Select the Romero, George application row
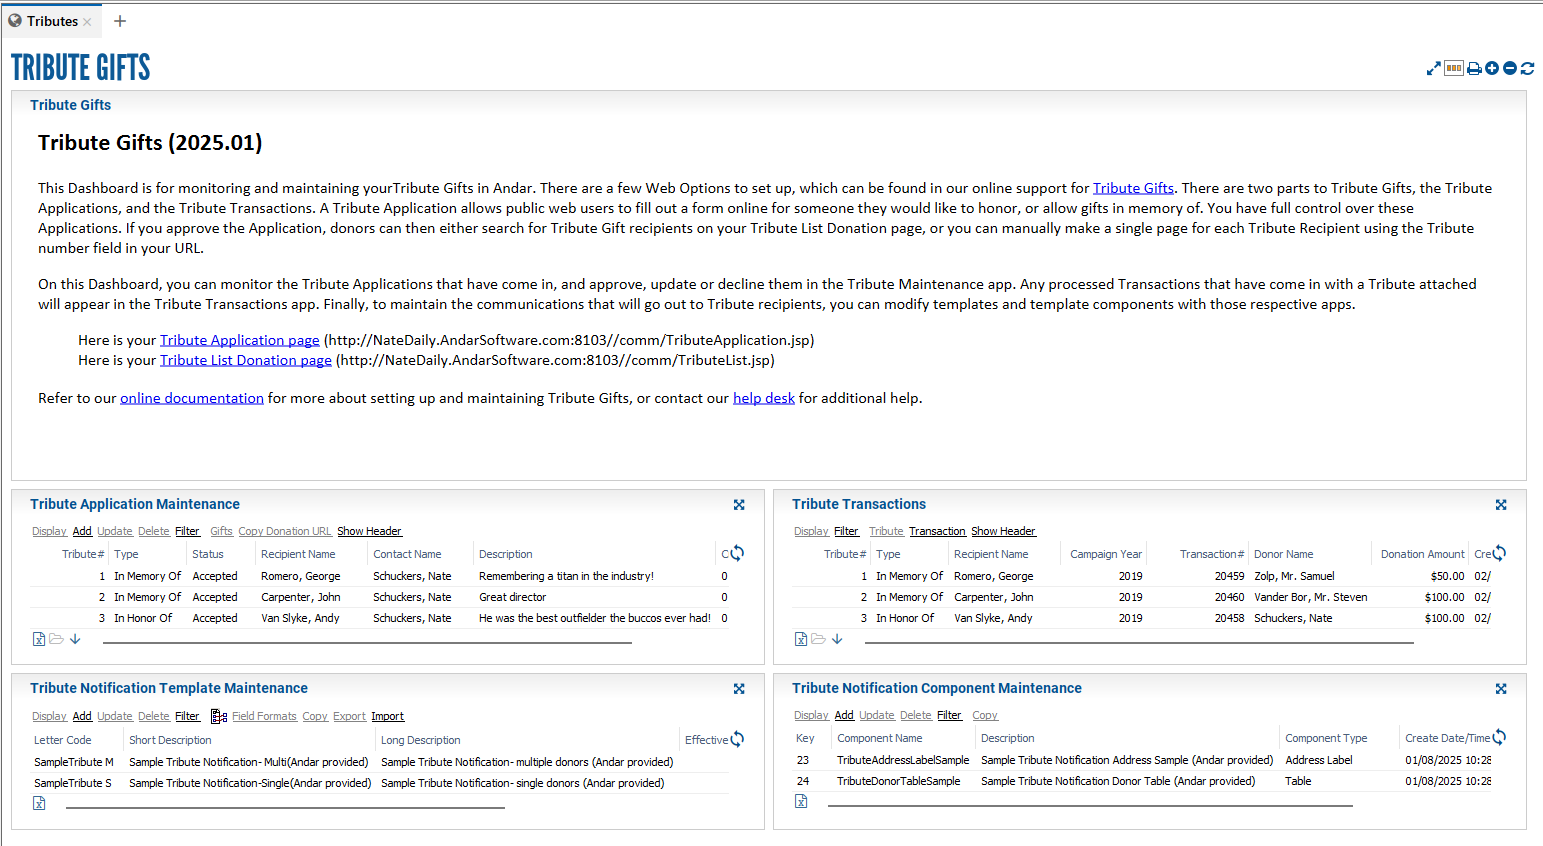The image size is (1543, 846). pyautogui.click(x=380, y=576)
